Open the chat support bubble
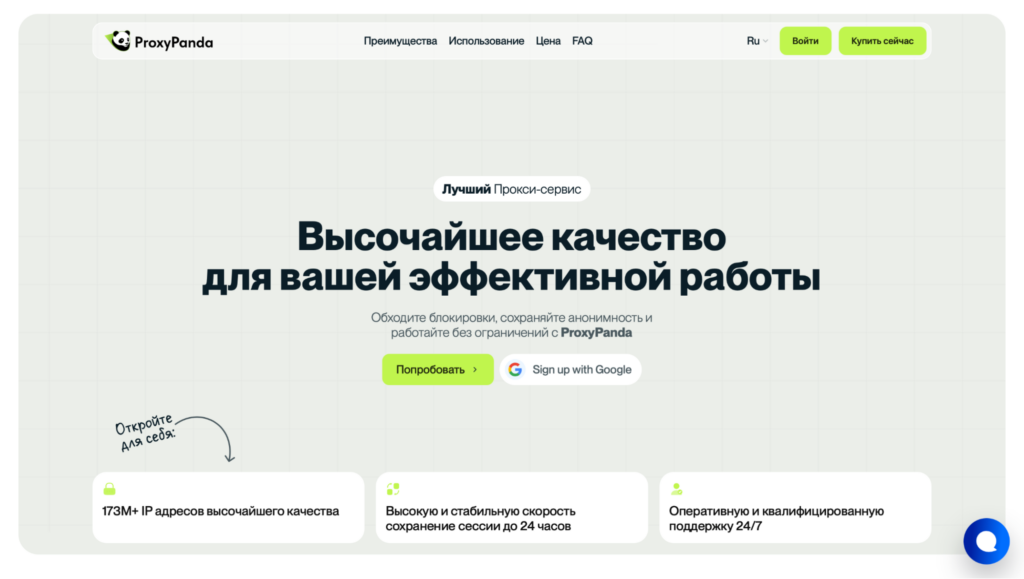 pyautogui.click(x=986, y=541)
